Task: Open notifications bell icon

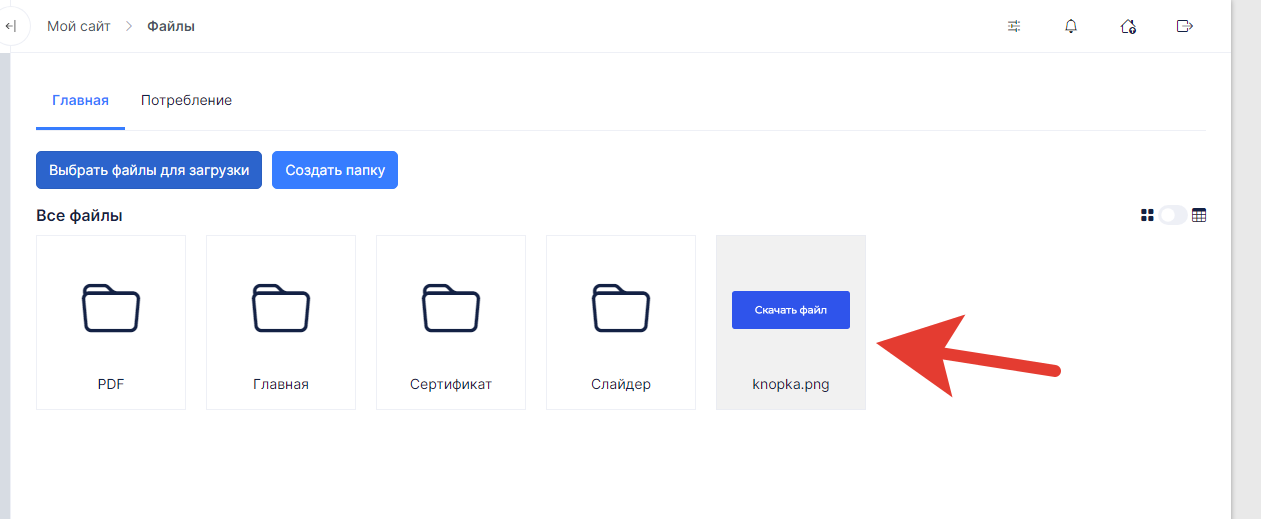Action: 1071,26
